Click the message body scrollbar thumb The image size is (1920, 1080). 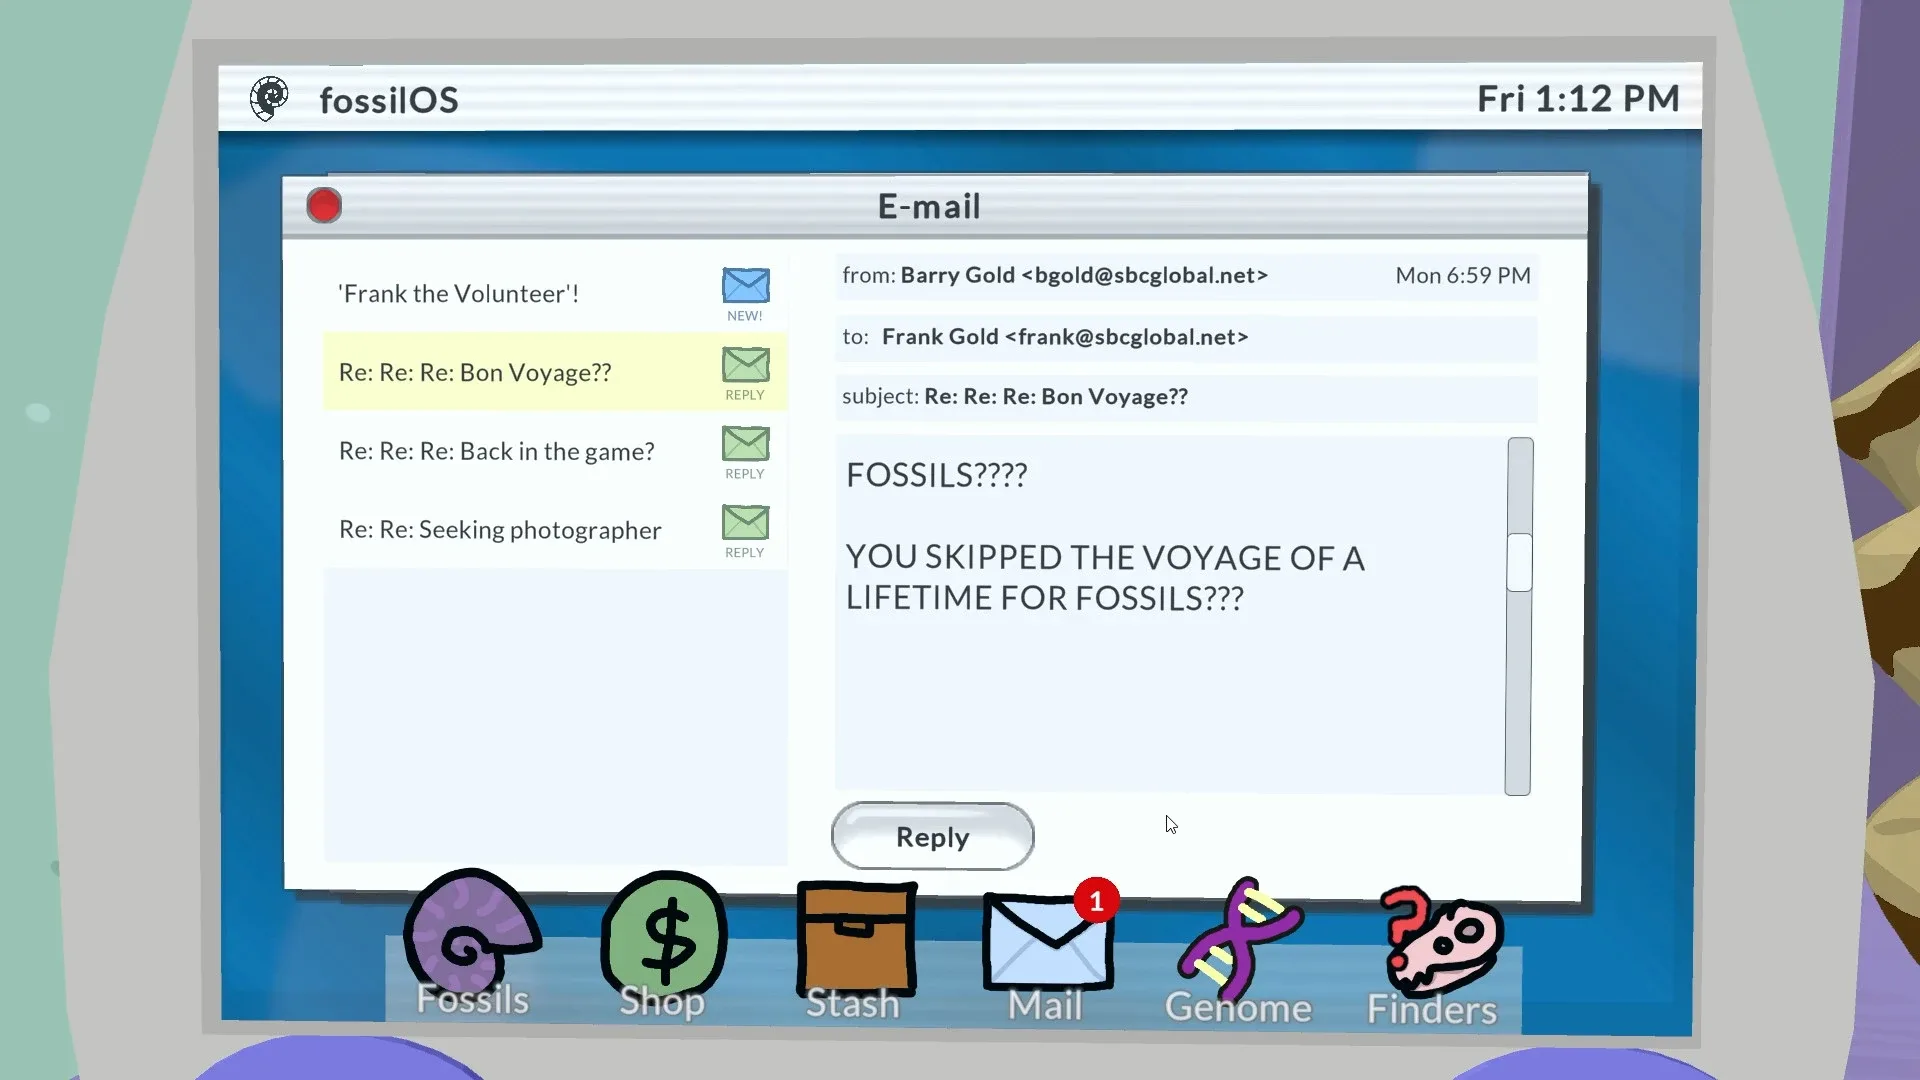[1519, 562]
